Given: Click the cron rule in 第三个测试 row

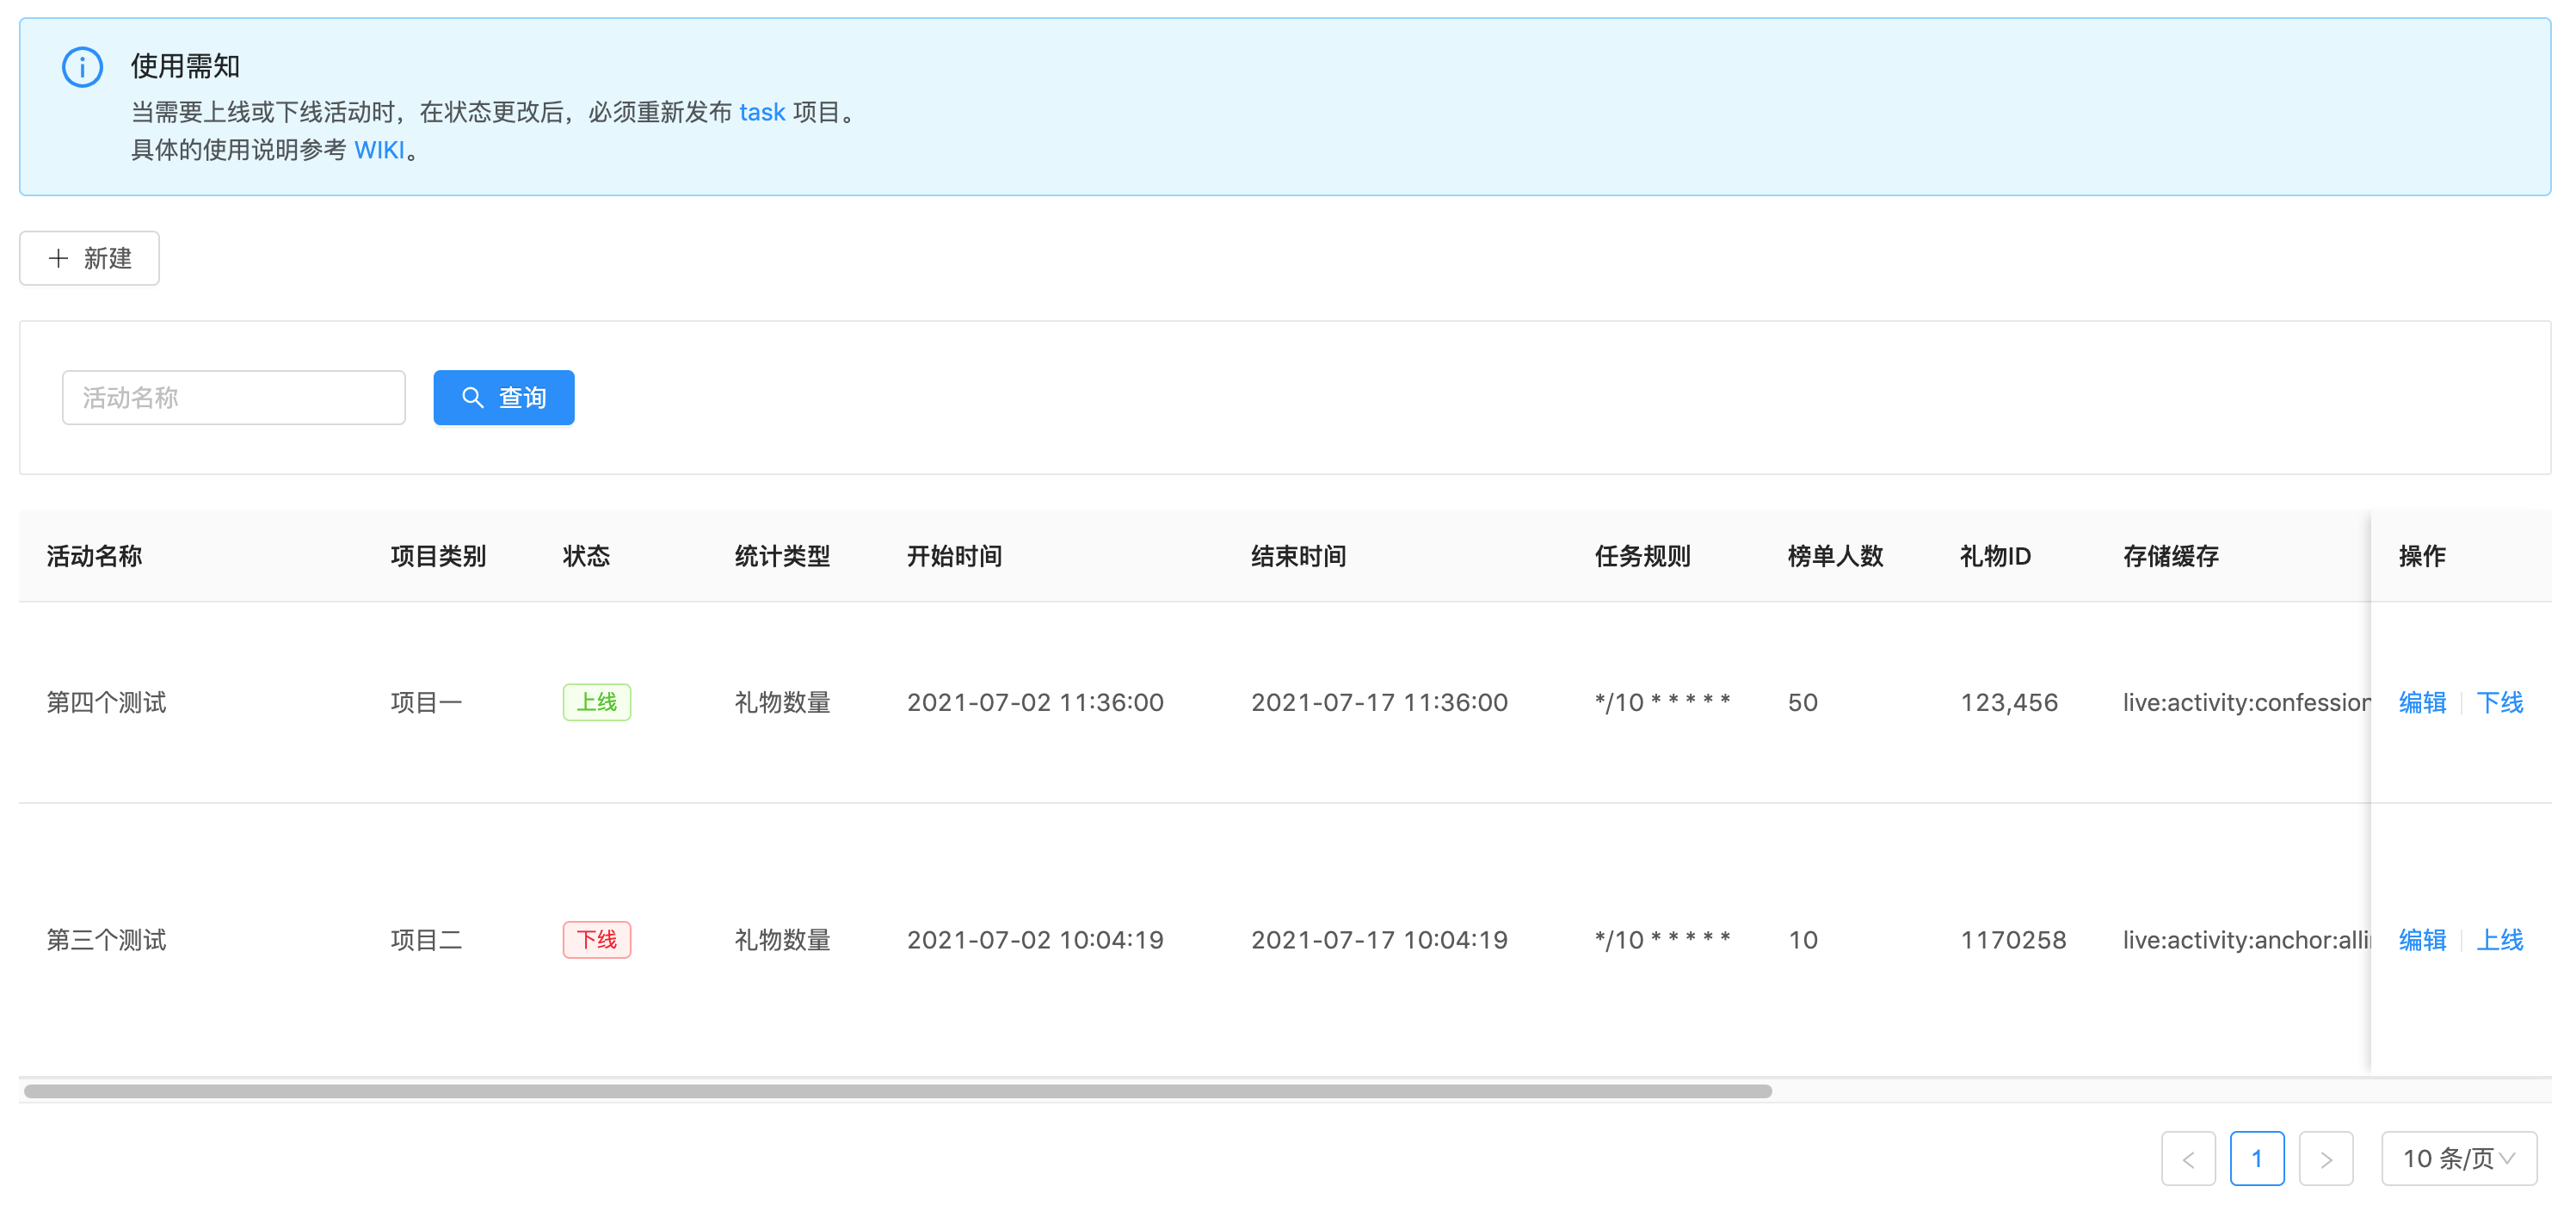Looking at the screenshot, I should coord(1662,939).
